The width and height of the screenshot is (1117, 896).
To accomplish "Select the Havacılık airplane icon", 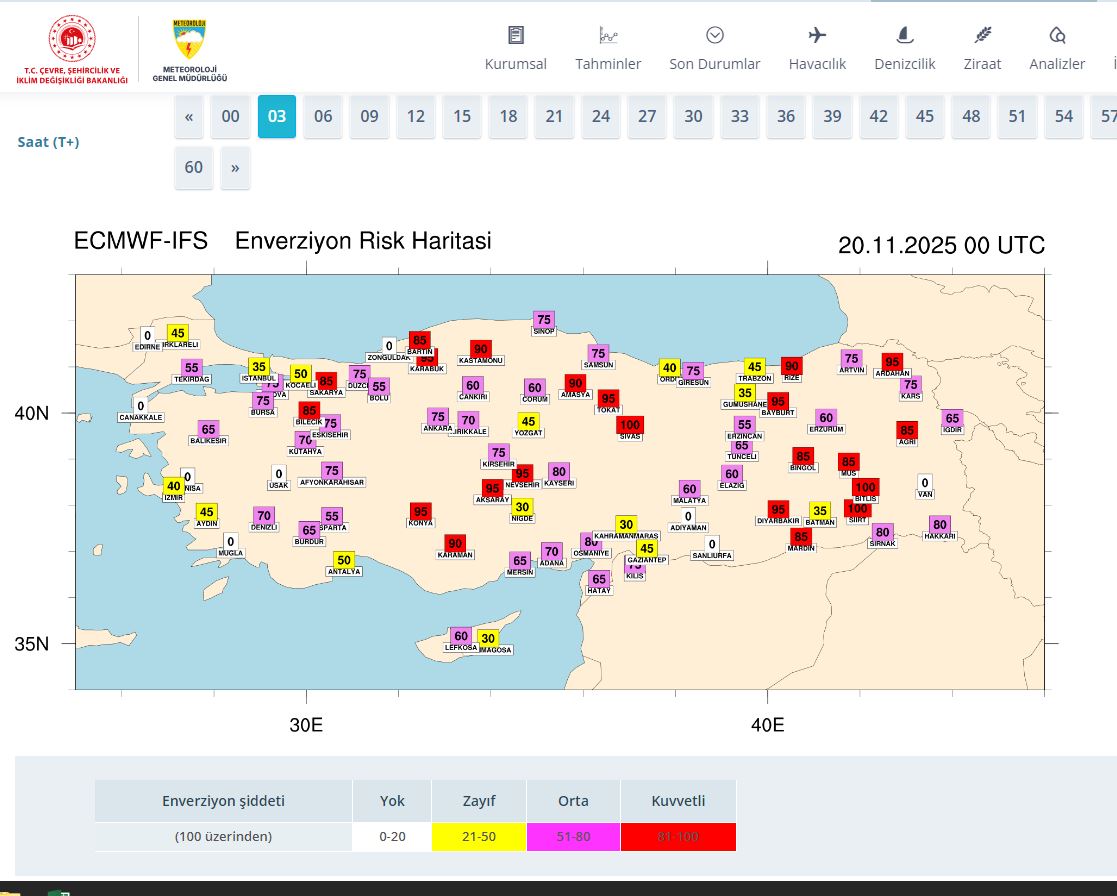I will pyautogui.click(x=817, y=34).
